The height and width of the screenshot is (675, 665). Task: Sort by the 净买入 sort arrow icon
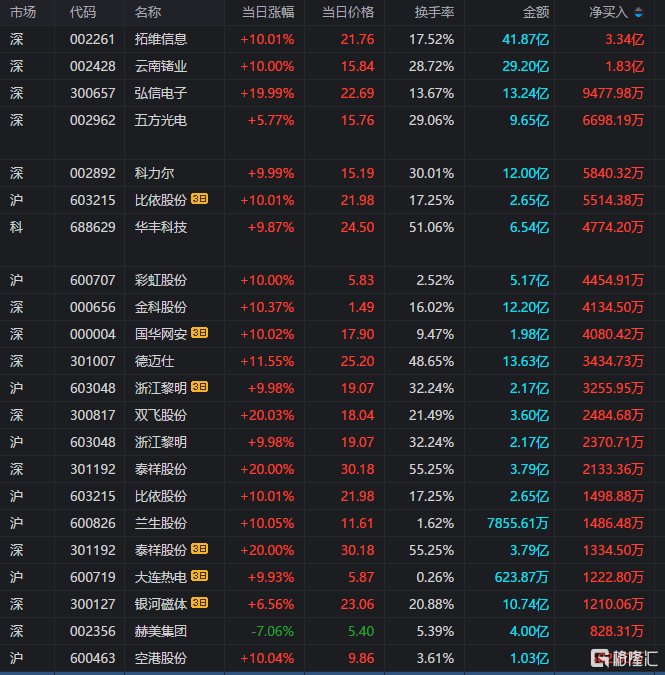click(x=638, y=13)
